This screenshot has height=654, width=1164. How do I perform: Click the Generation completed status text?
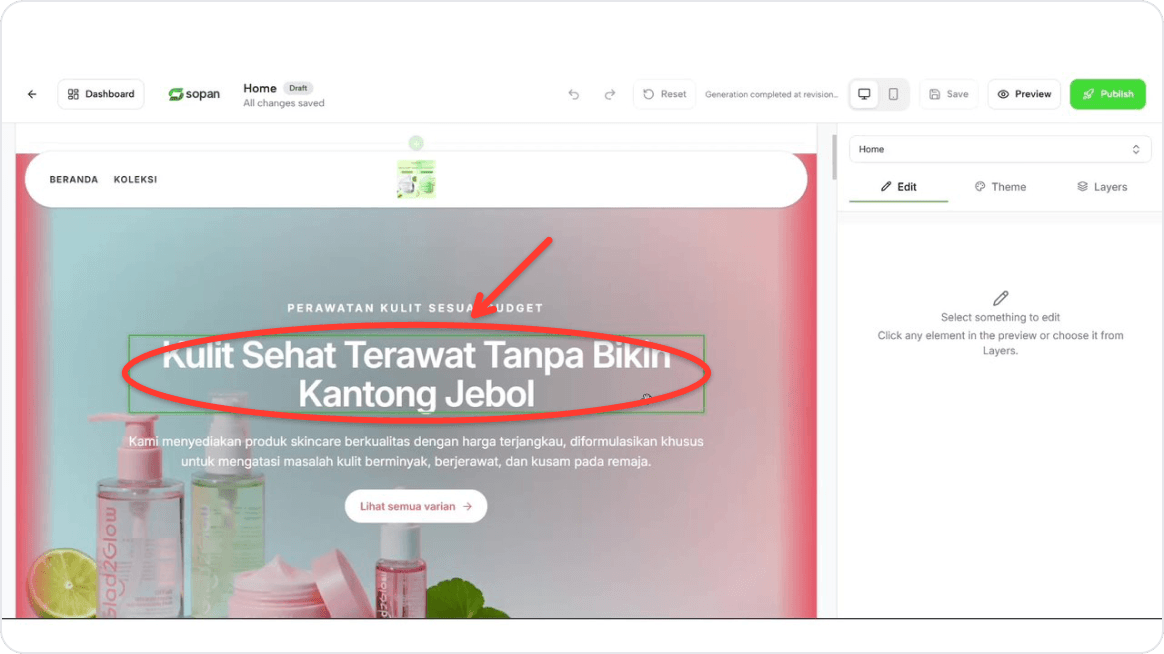771,94
